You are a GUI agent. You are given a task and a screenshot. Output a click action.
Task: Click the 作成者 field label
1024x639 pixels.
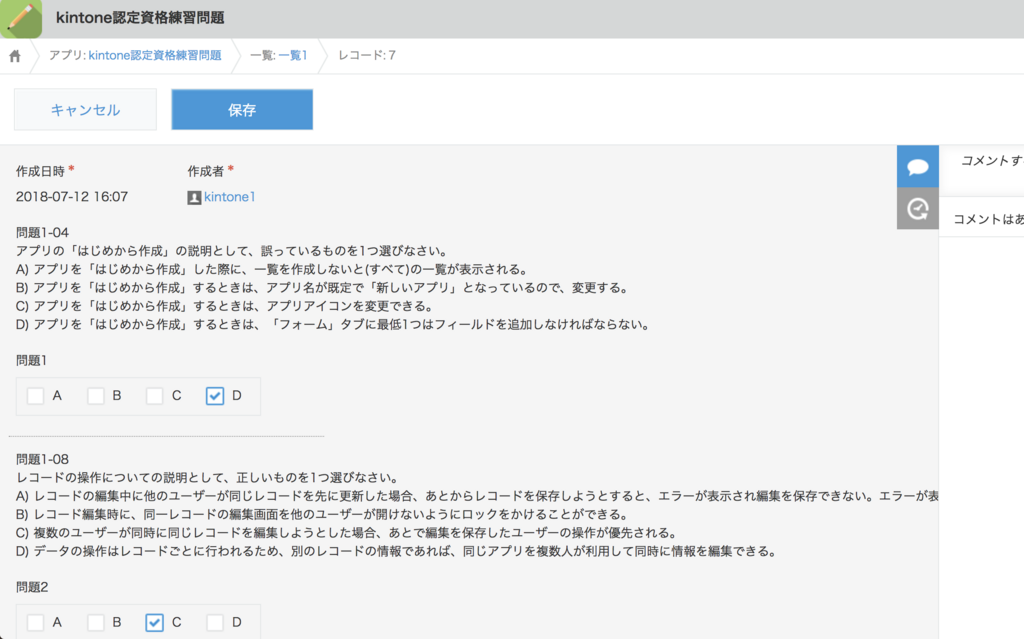point(206,171)
